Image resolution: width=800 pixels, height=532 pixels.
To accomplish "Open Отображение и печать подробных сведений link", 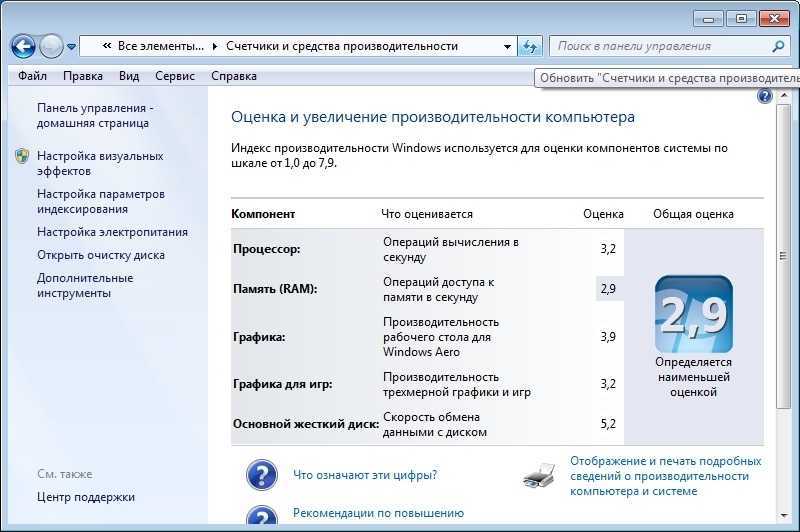I will 665,476.
